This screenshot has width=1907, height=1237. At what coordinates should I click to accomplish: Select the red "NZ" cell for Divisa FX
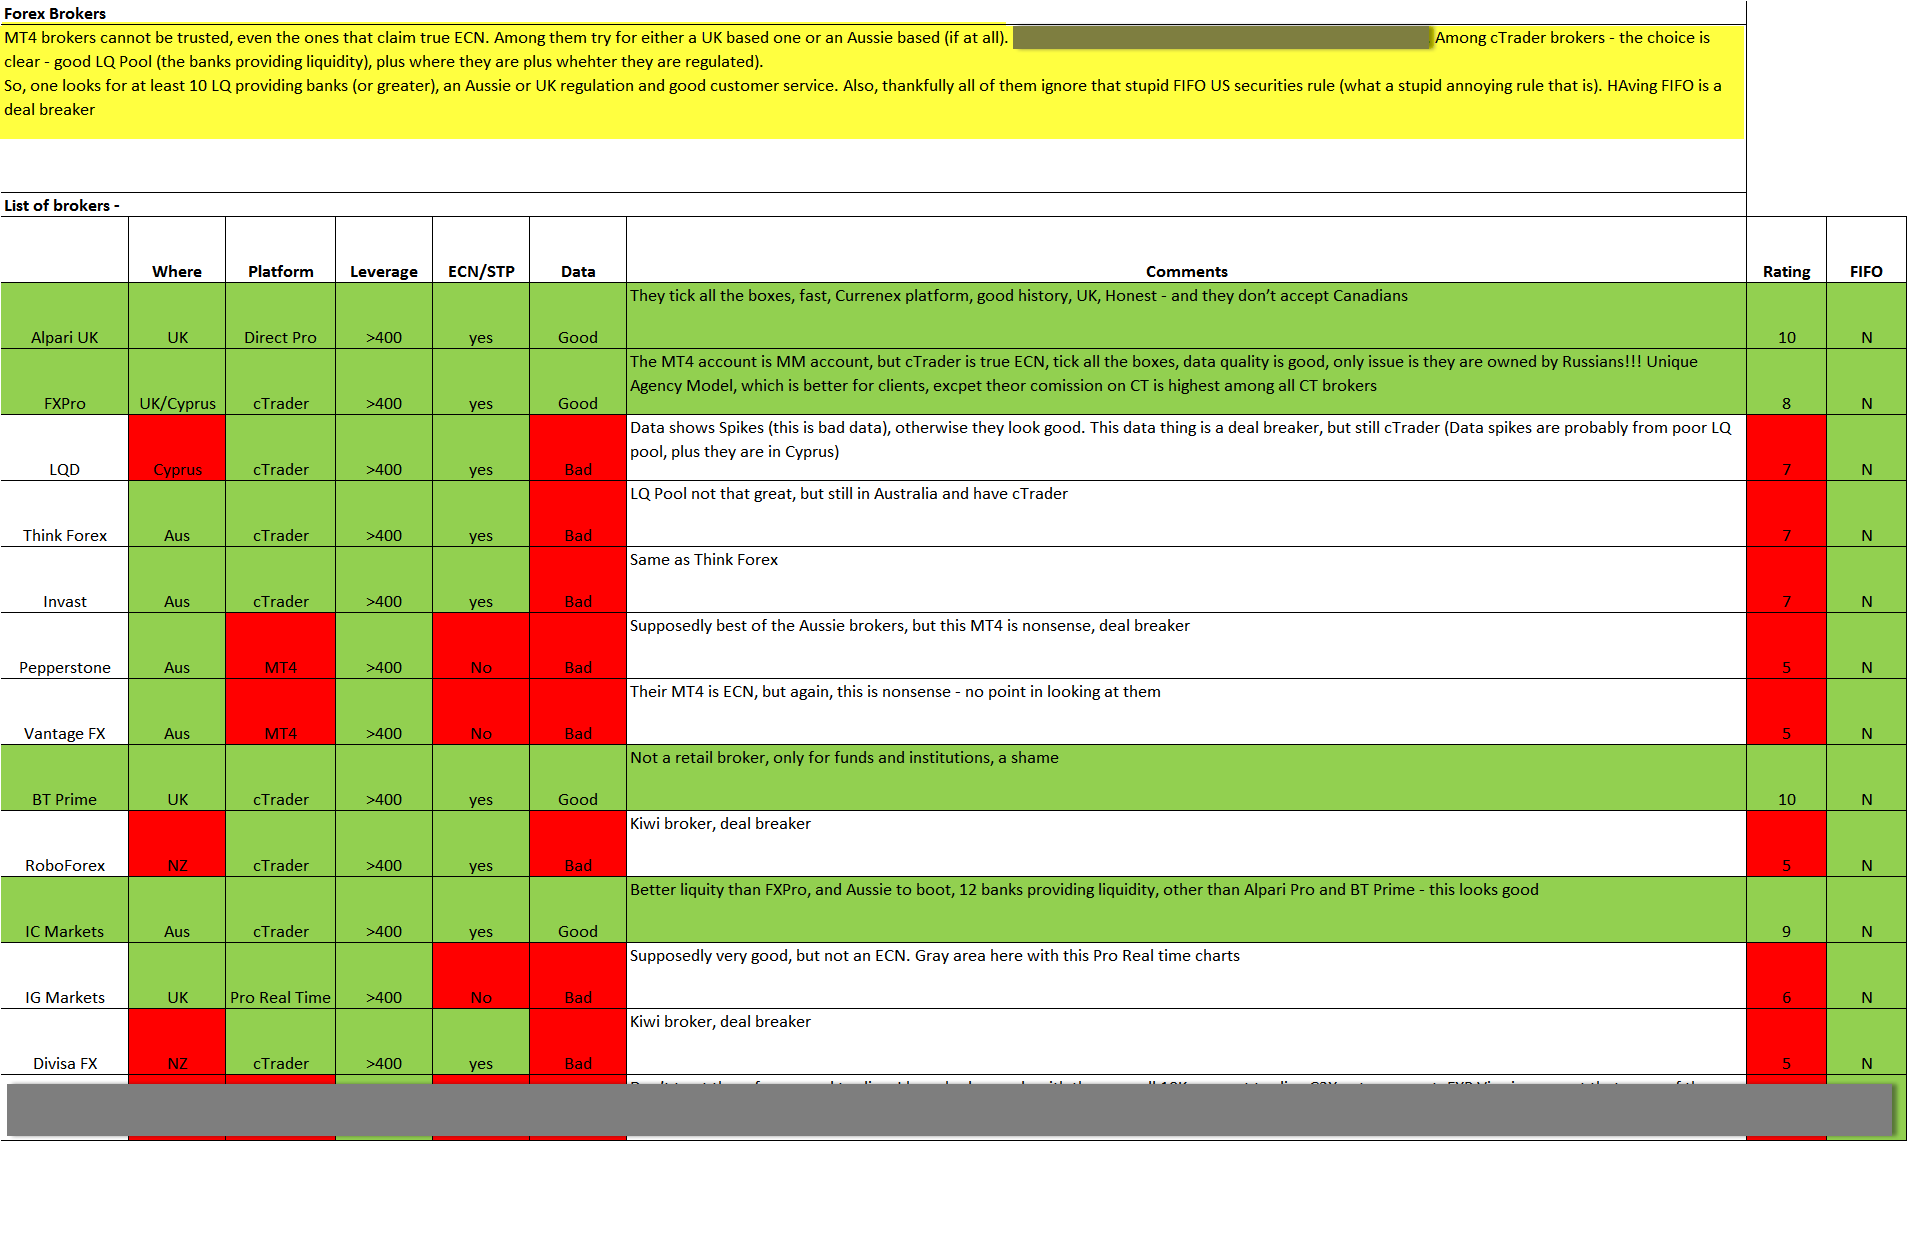(177, 1042)
